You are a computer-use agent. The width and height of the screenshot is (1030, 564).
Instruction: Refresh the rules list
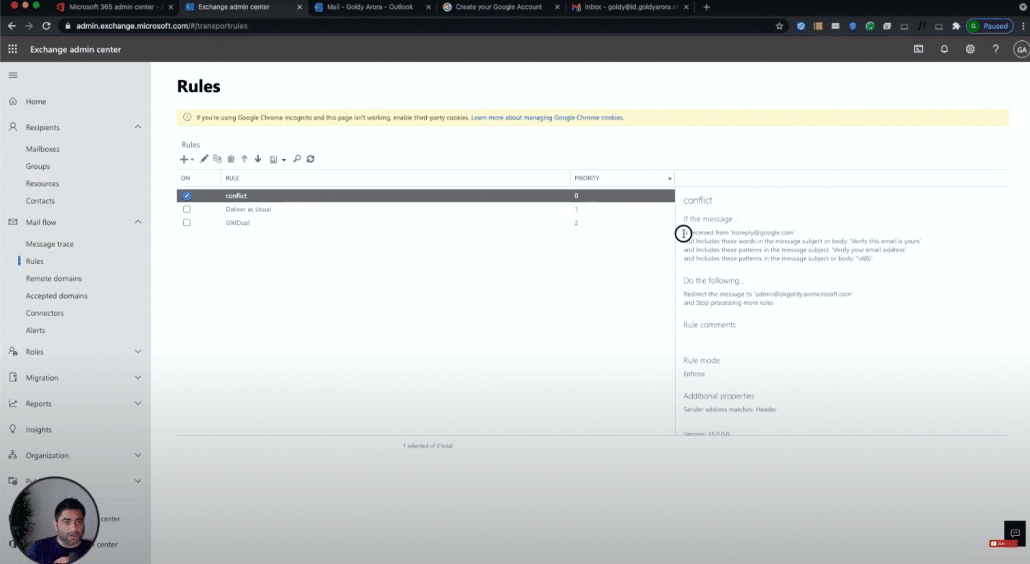(x=311, y=159)
